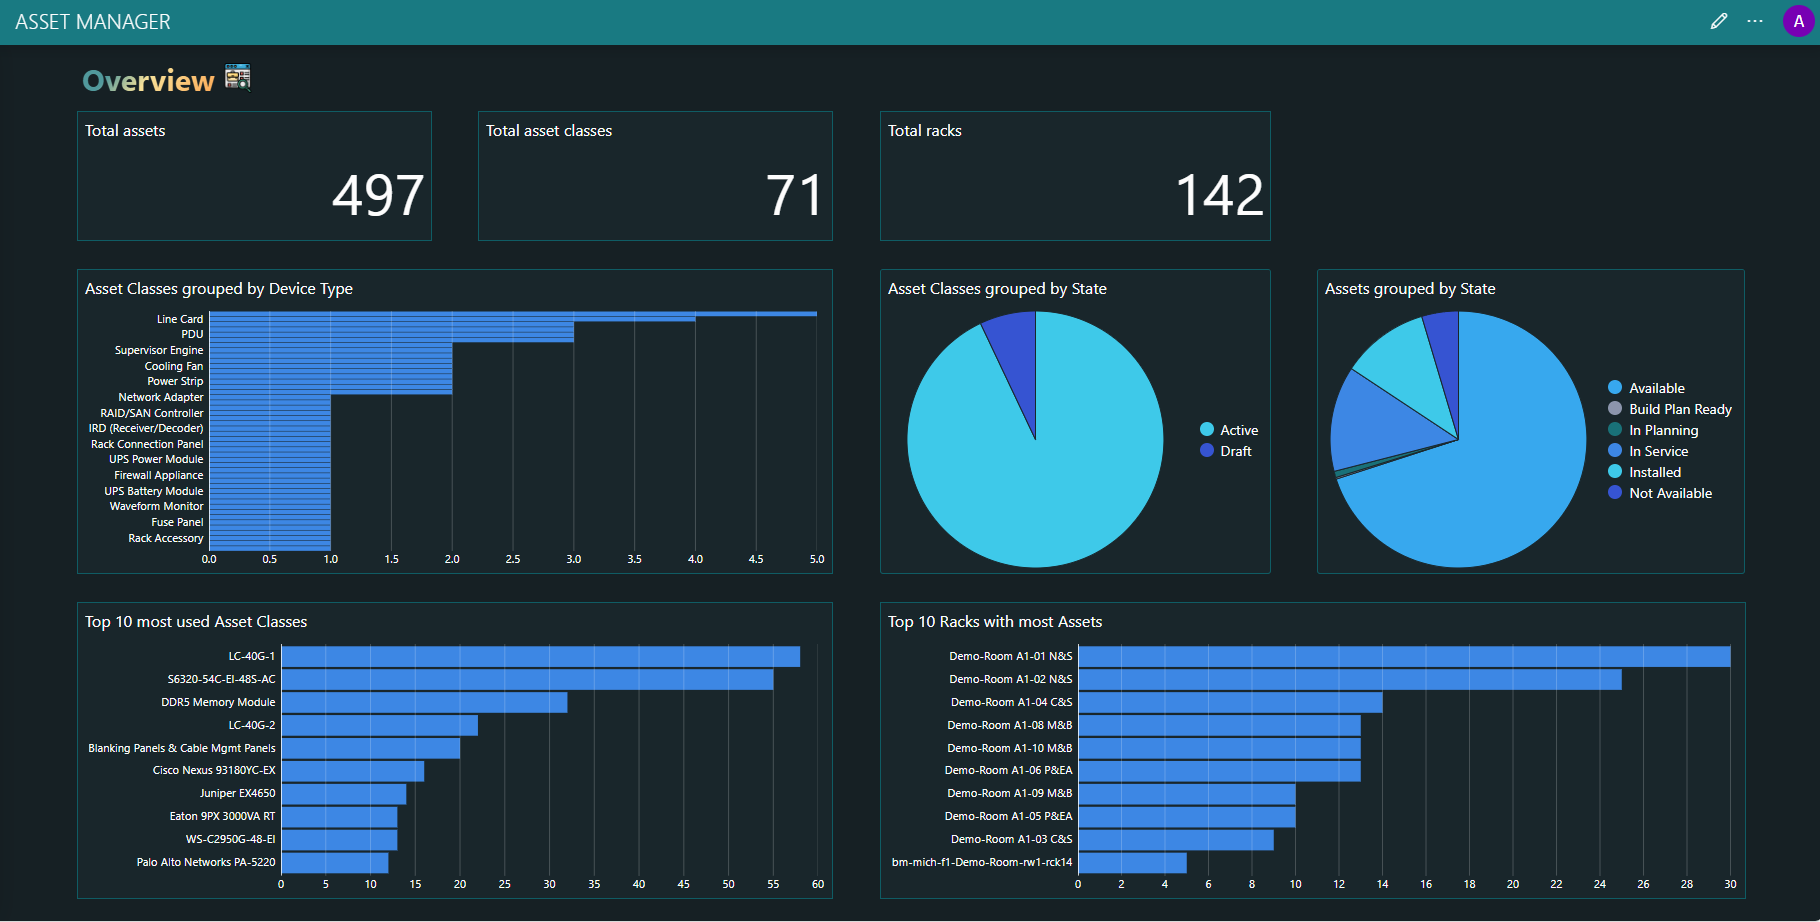Click the In Planning legend label

(x=1663, y=430)
